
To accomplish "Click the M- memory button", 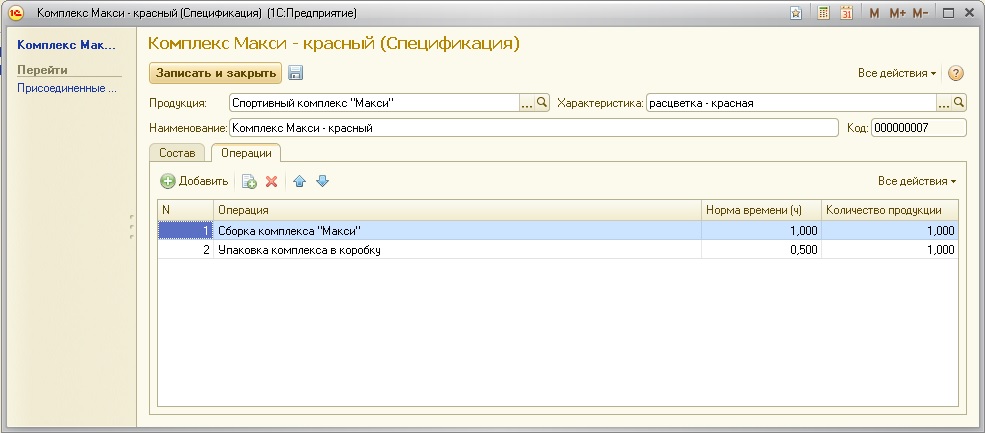I will [x=920, y=13].
